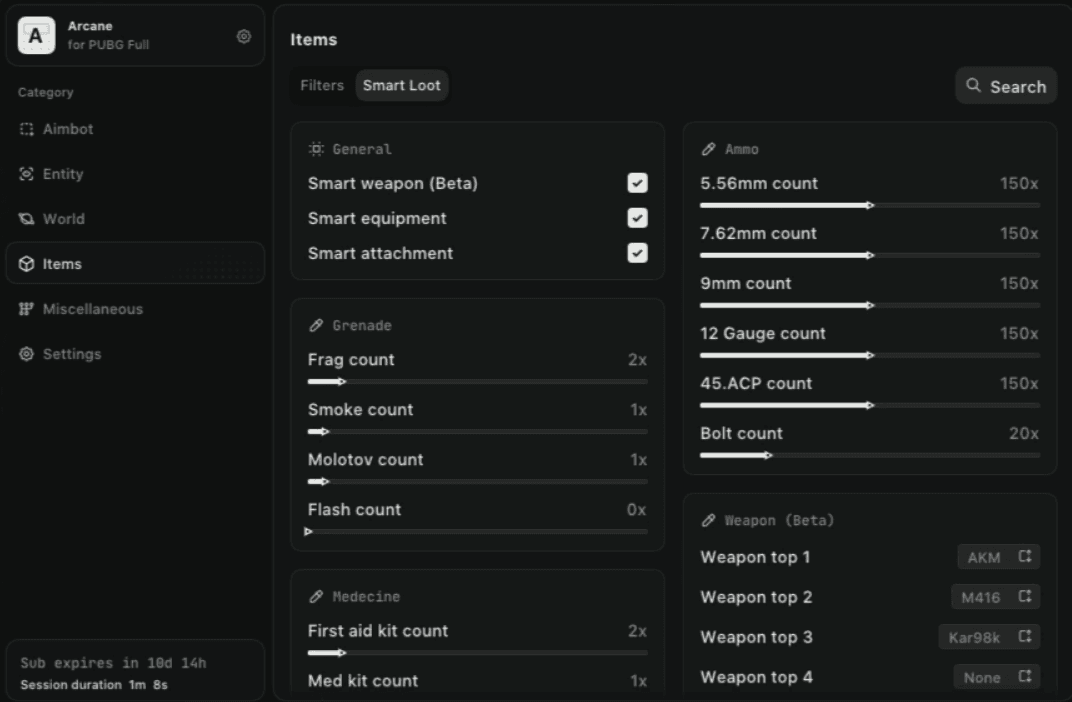Open the World category
The image size is (1072, 702).
135,219
